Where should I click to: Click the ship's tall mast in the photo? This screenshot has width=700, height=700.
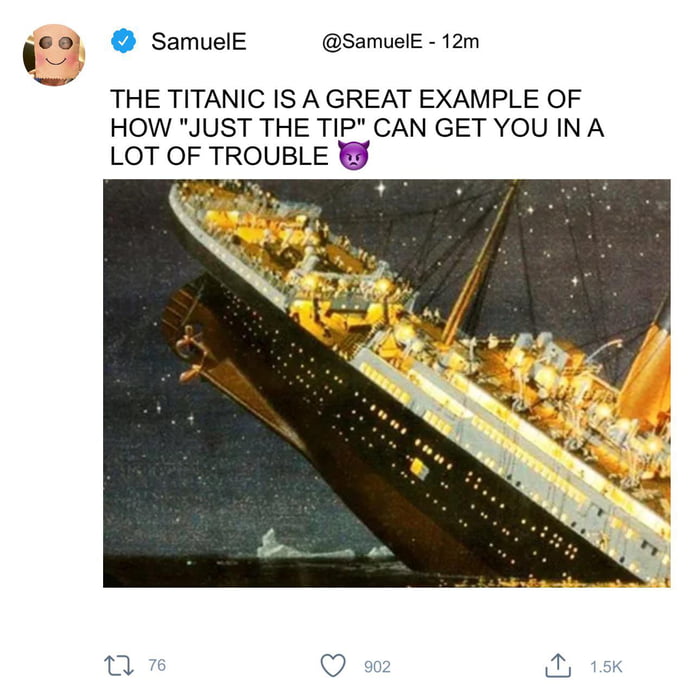point(478,268)
